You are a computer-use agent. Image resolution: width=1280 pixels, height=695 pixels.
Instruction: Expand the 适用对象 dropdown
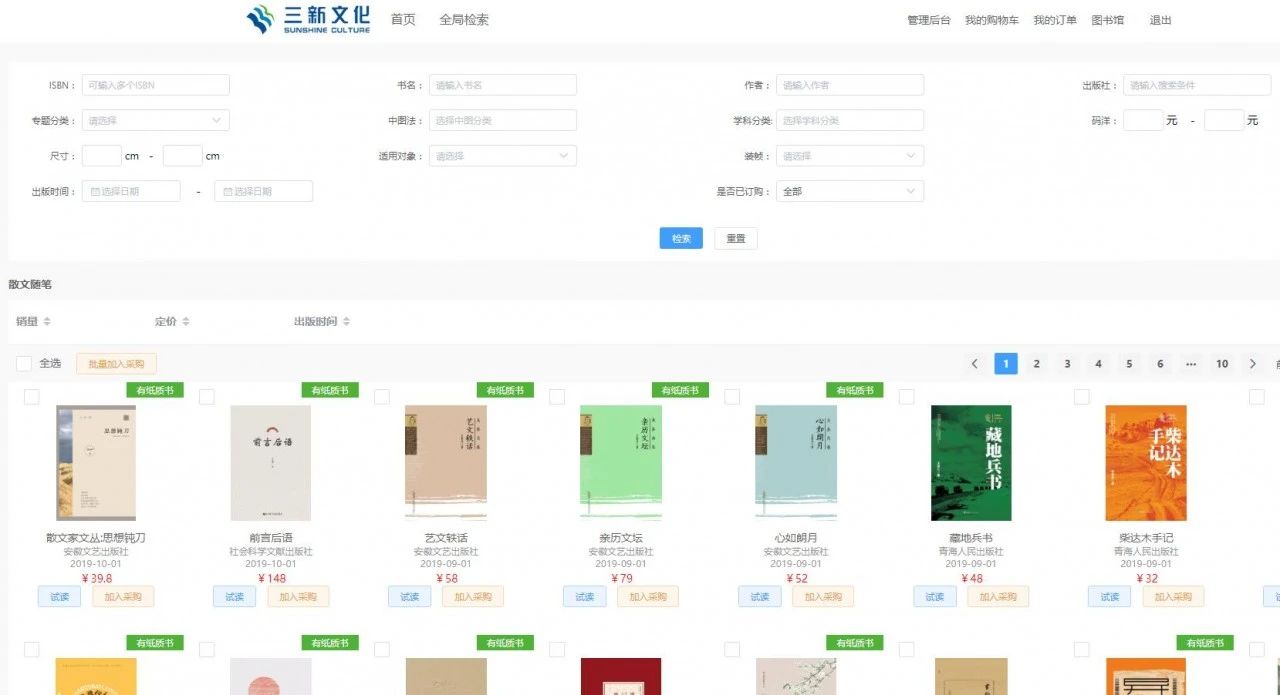click(503, 156)
